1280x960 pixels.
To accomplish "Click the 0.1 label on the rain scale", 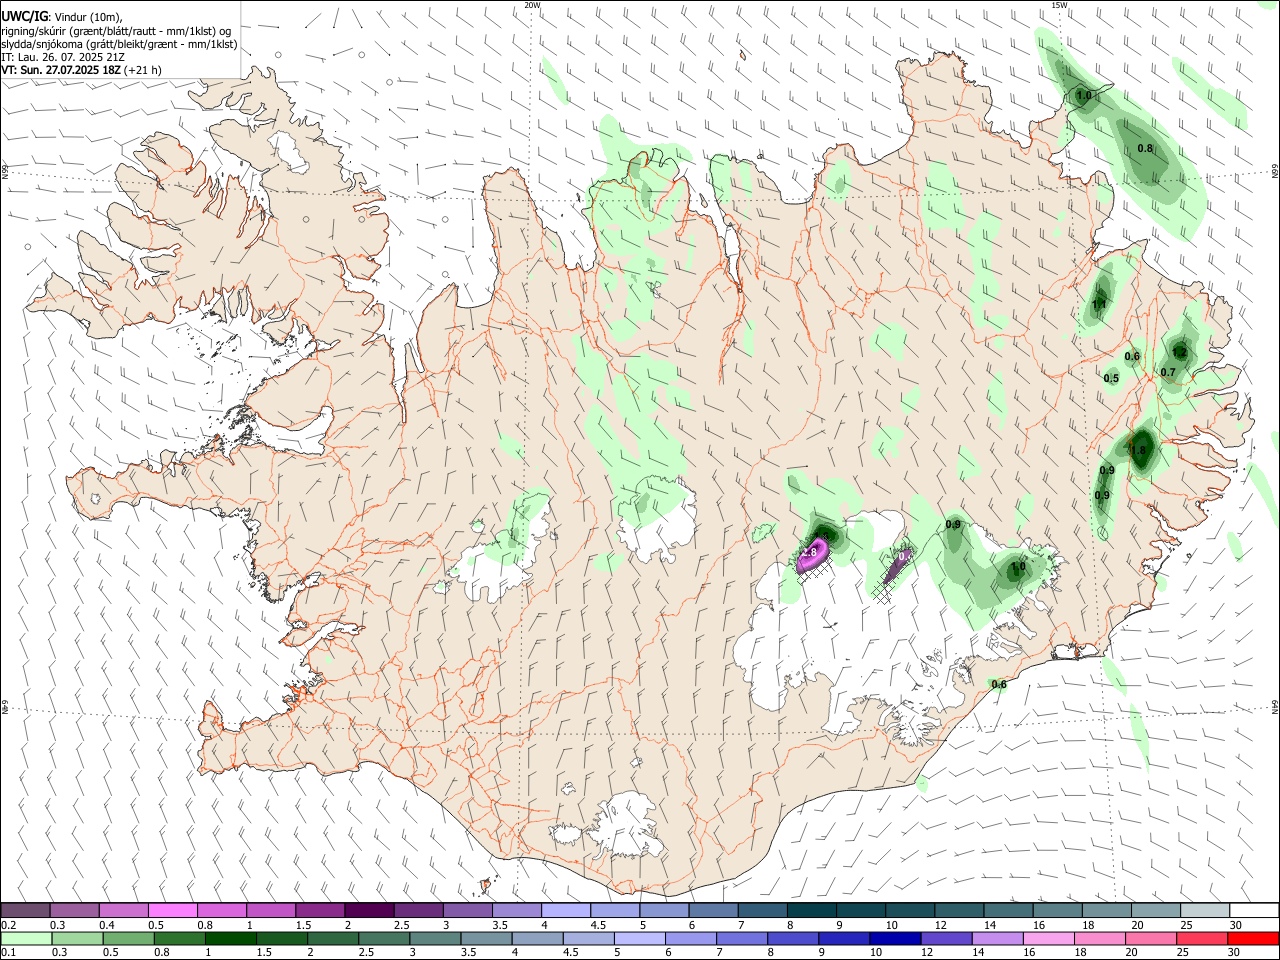I will click(9, 952).
